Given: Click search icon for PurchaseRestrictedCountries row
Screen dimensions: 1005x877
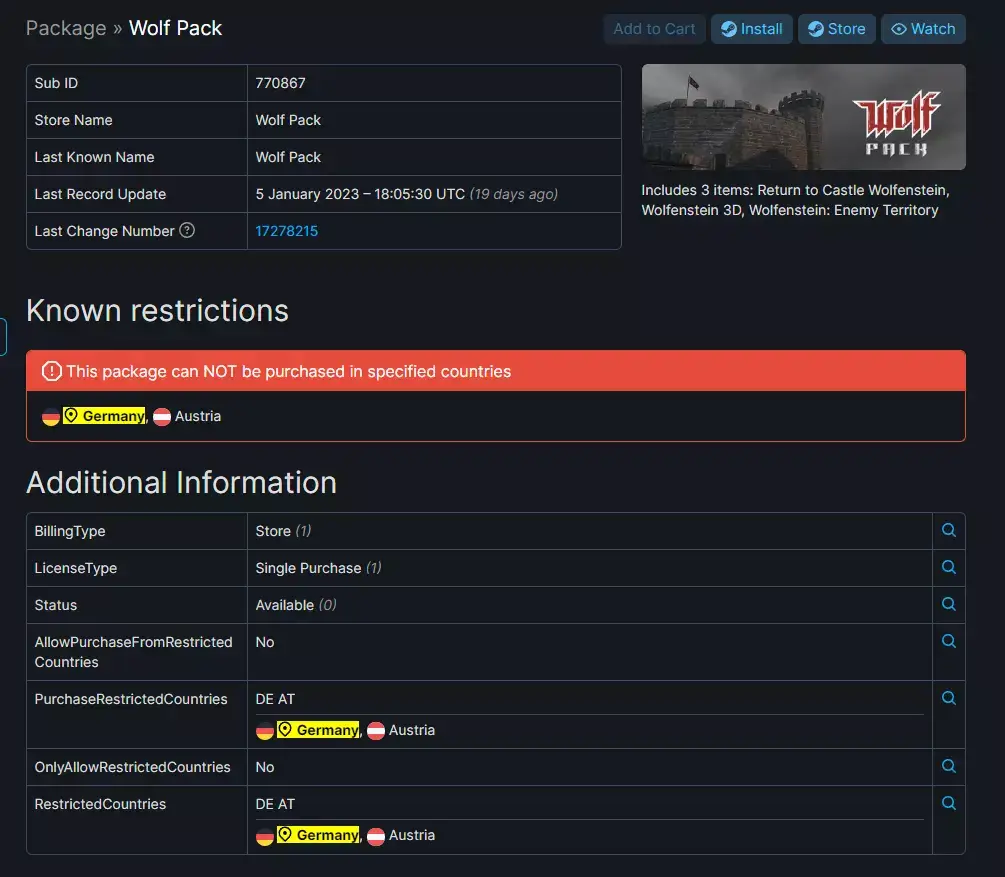Looking at the screenshot, I should pyautogui.click(x=949, y=698).
